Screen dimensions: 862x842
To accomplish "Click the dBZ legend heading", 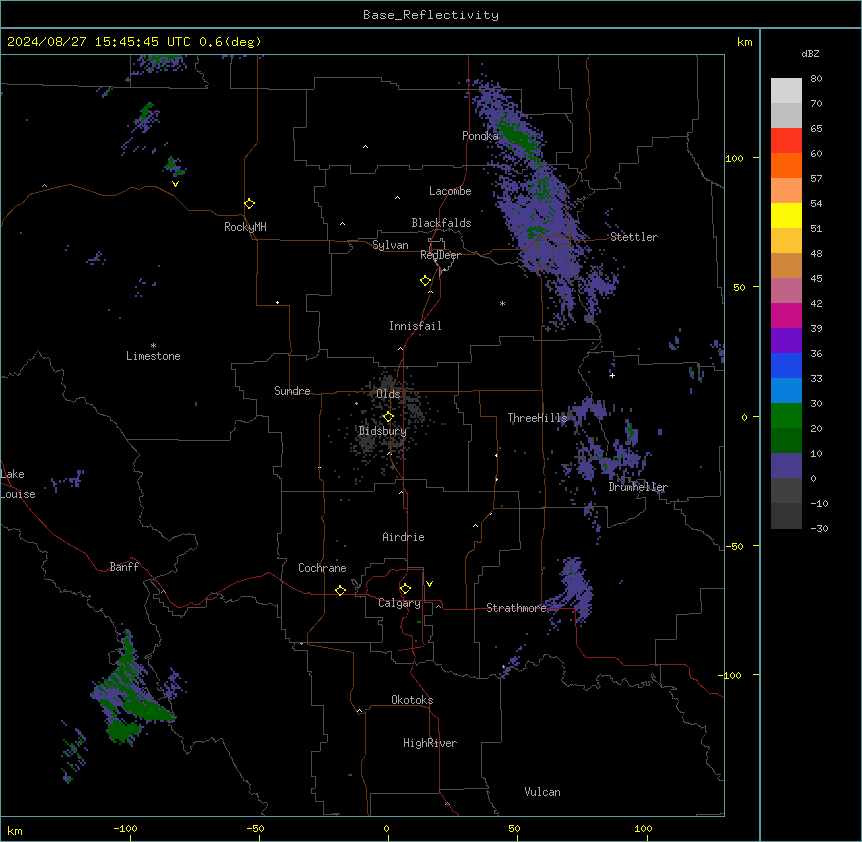I will pyautogui.click(x=810, y=53).
